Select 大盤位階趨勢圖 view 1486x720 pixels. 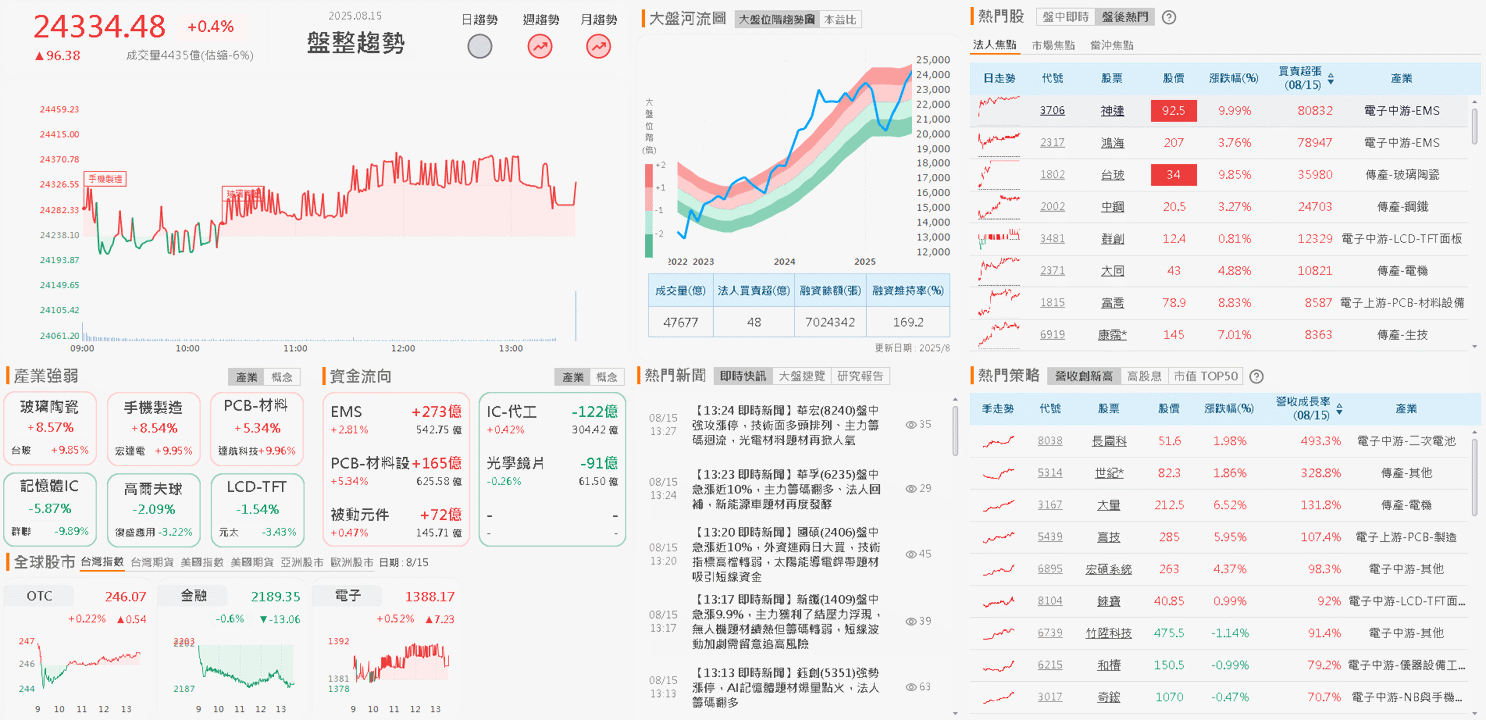pos(776,19)
